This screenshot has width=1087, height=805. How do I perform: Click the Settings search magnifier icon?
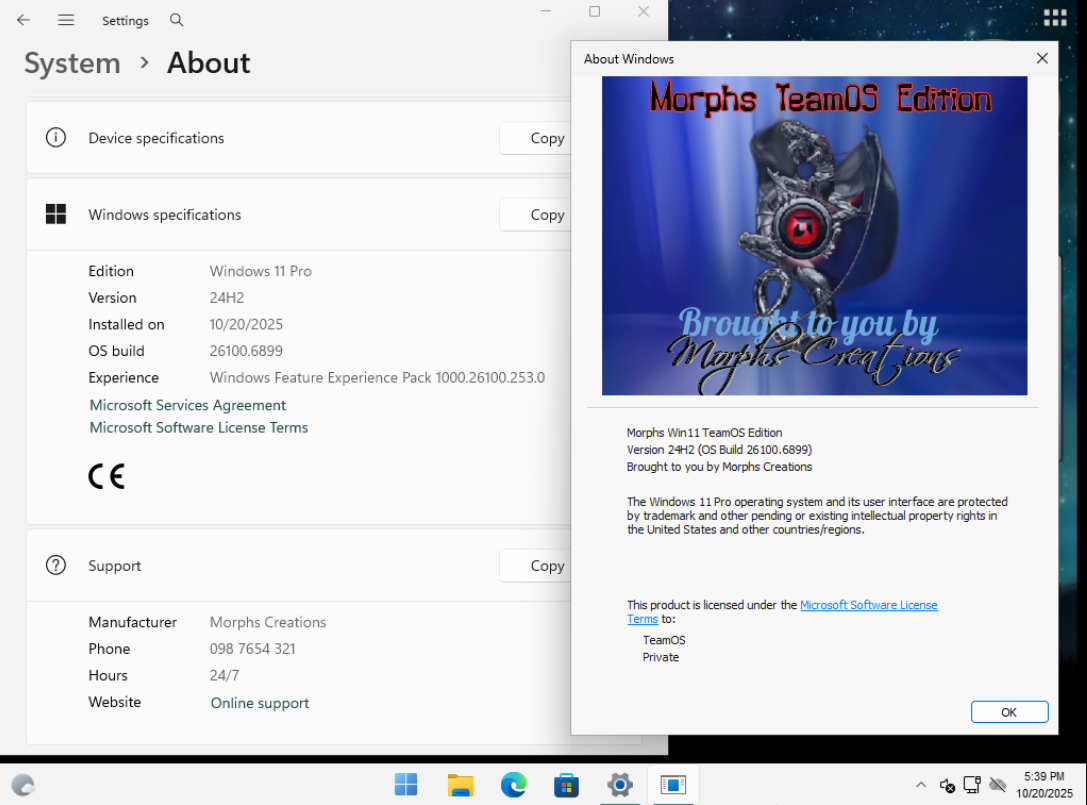[177, 20]
